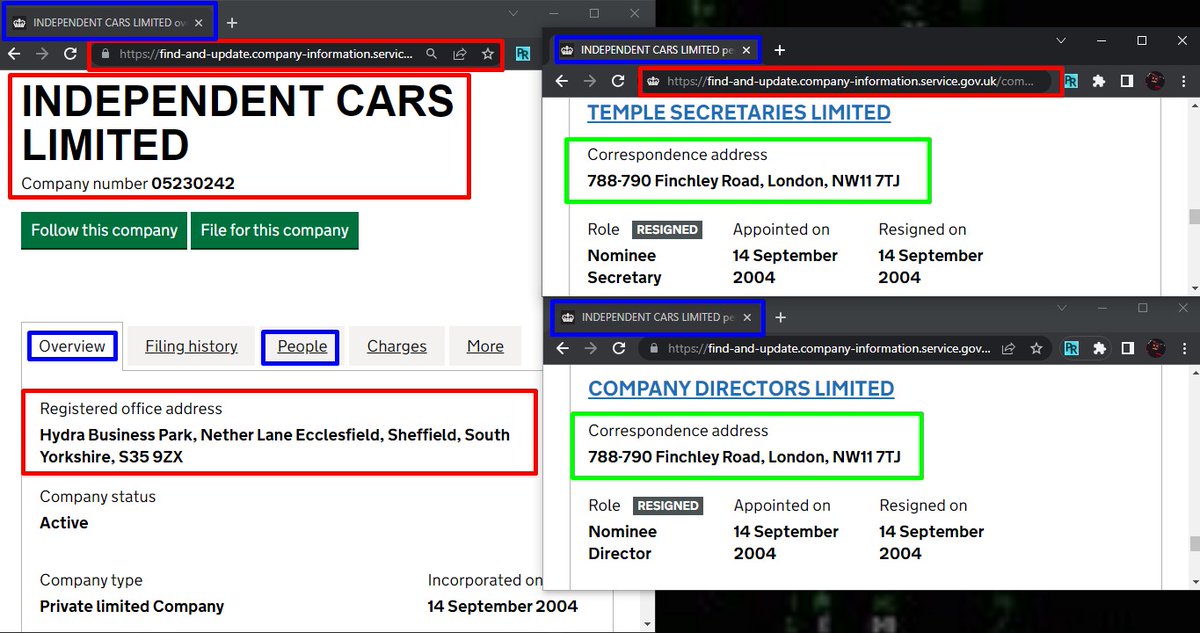Image resolution: width=1200 pixels, height=633 pixels.
Task: Click address bar URL in left window
Action: pos(265,54)
